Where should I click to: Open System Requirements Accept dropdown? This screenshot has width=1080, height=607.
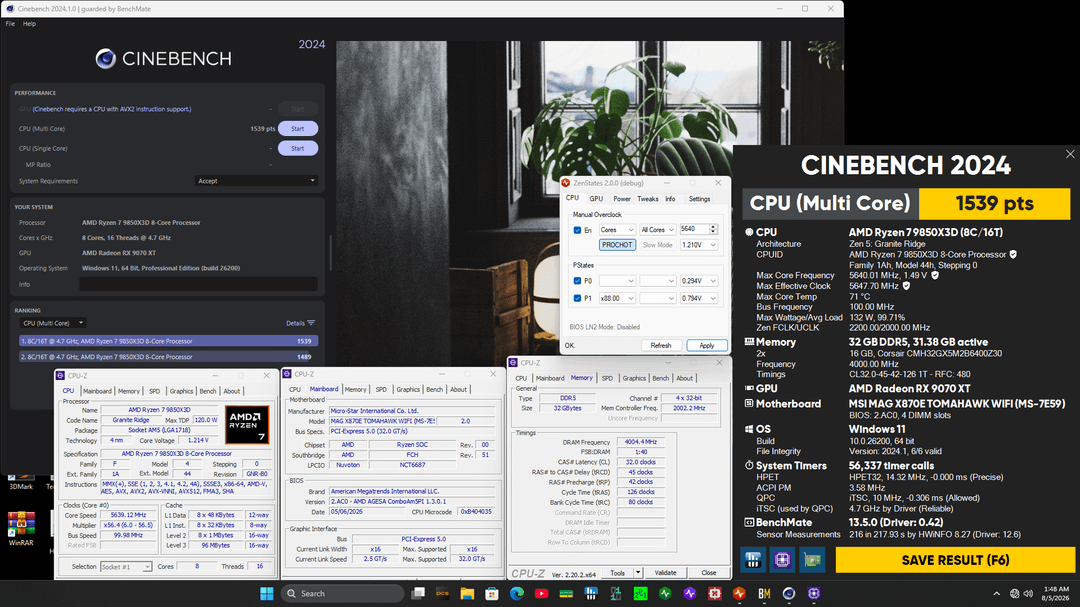(x=256, y=181)
